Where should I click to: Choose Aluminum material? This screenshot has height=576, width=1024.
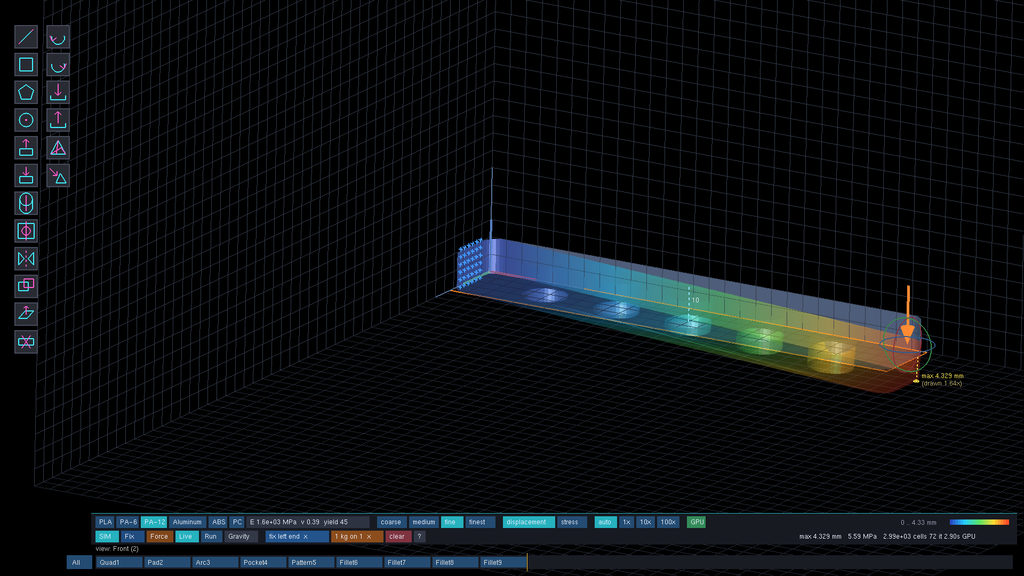(187, 522)
